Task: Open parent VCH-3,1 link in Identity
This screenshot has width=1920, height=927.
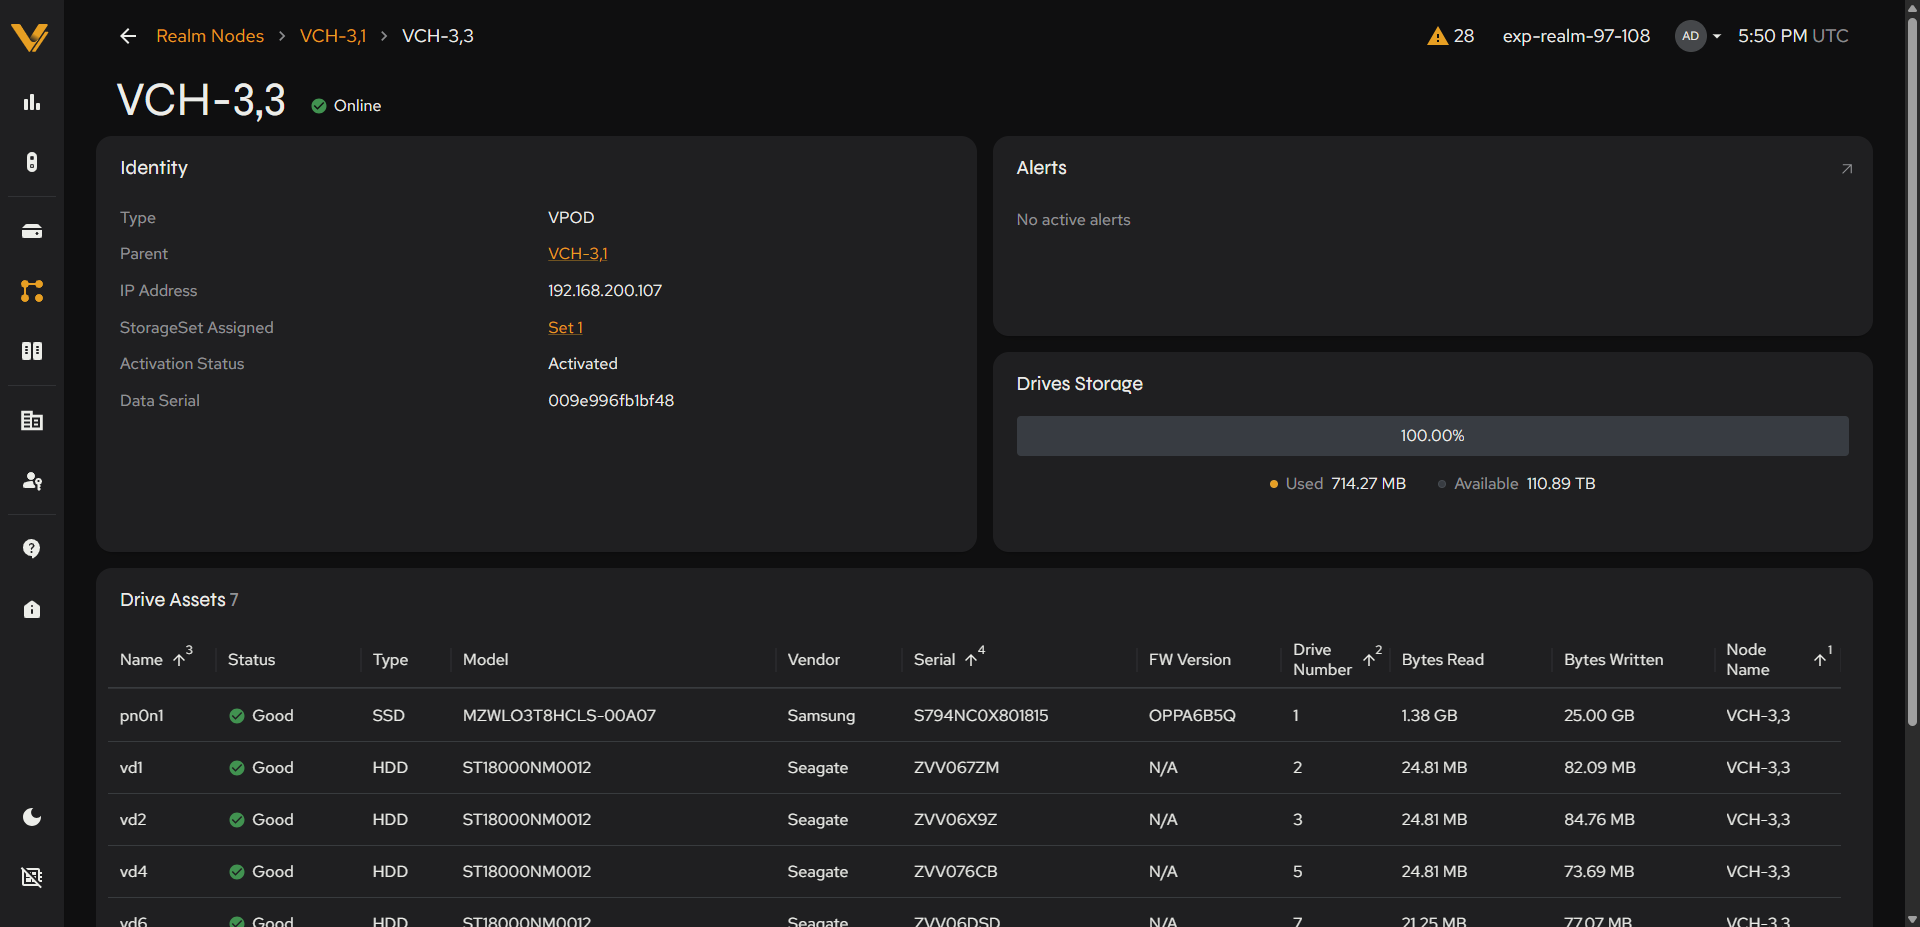Action: pos(578,254)
